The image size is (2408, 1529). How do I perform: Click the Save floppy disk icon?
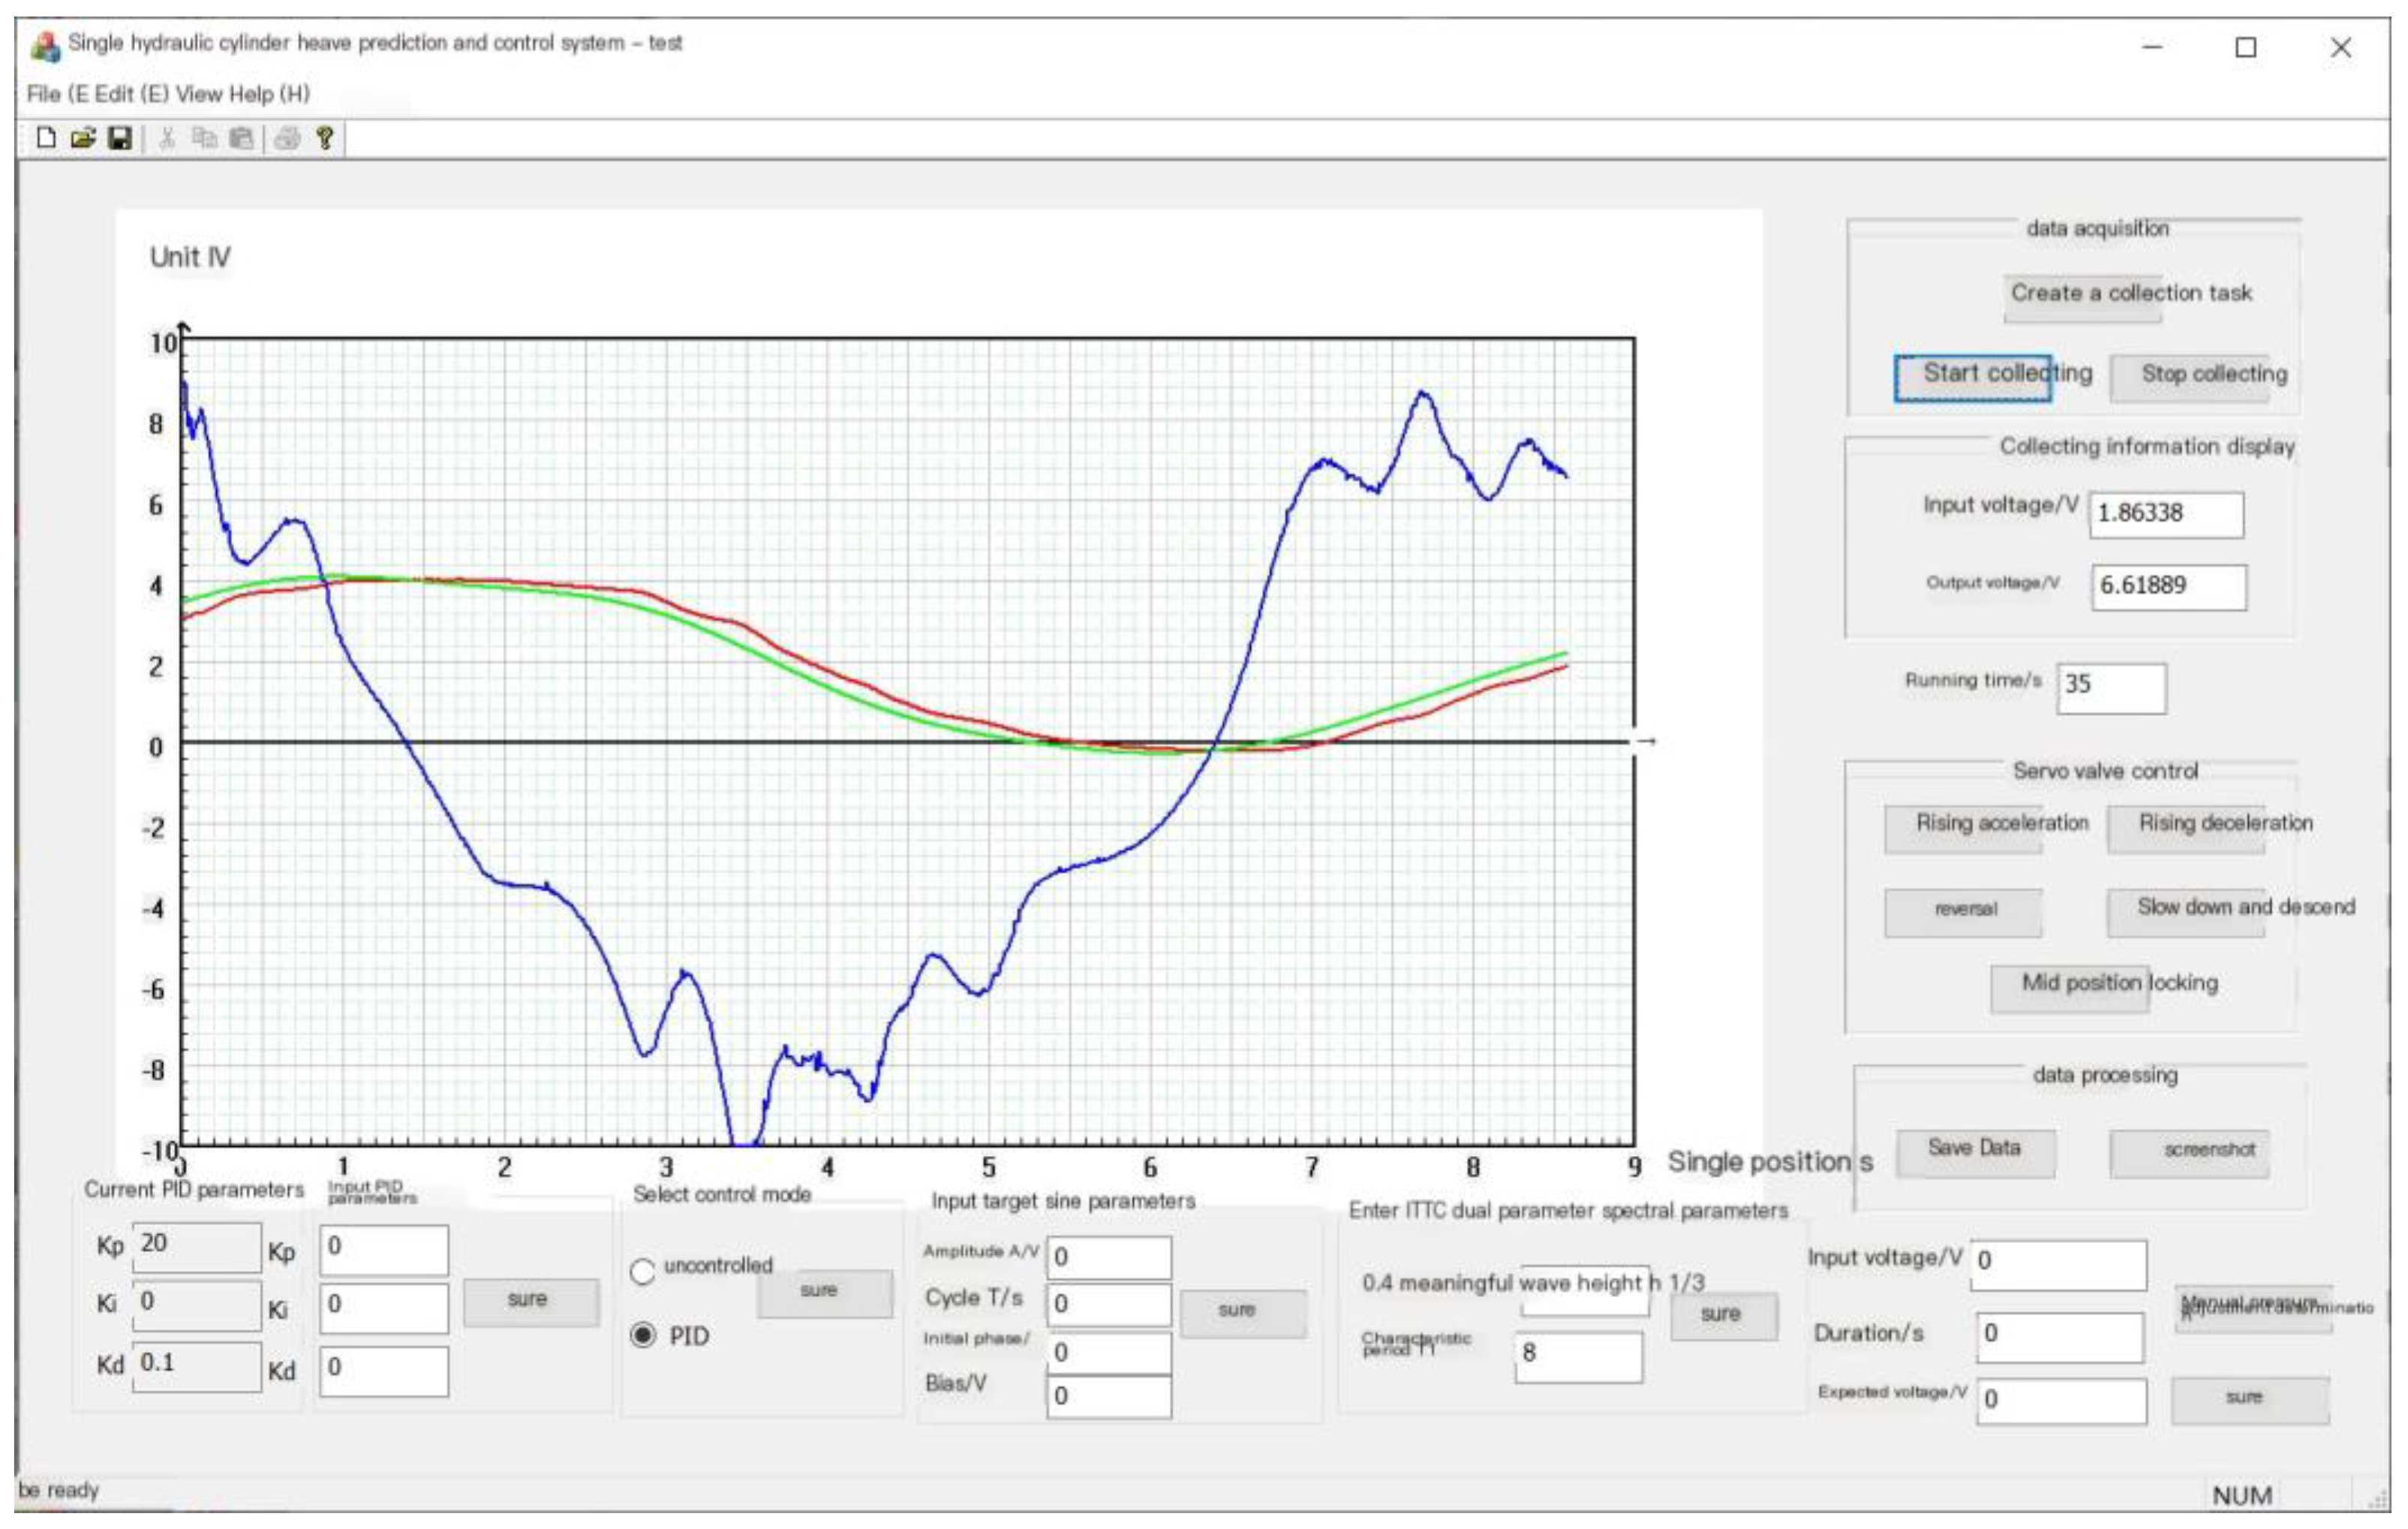(120, 138)
